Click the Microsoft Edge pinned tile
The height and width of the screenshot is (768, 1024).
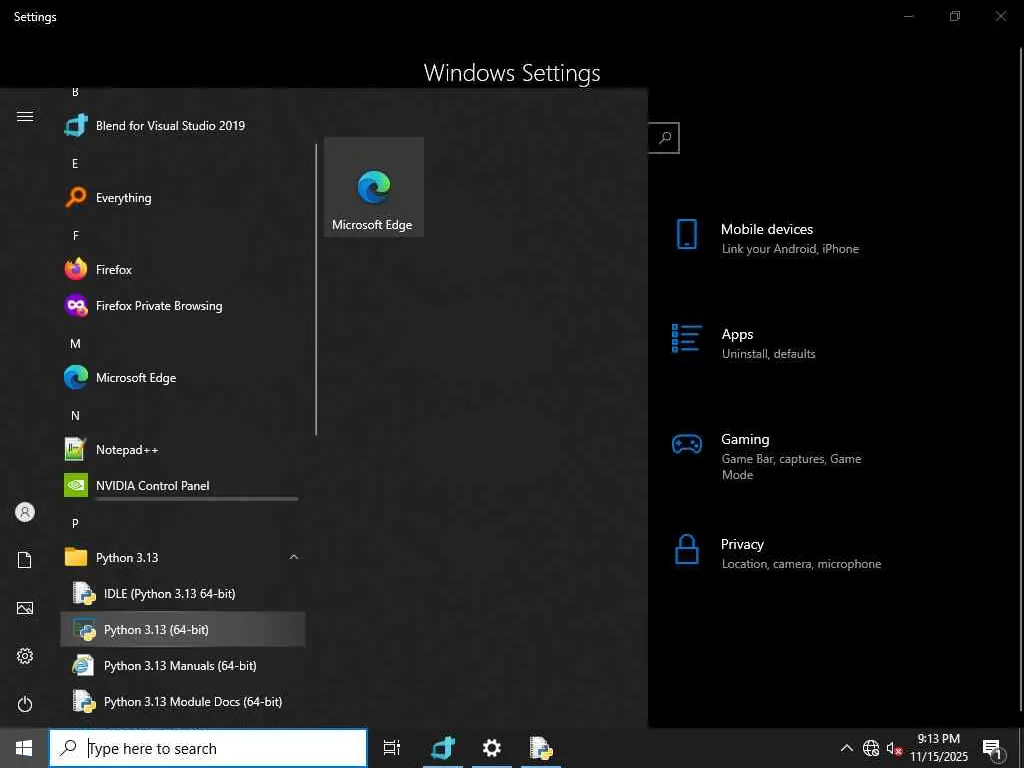point(374,187)
